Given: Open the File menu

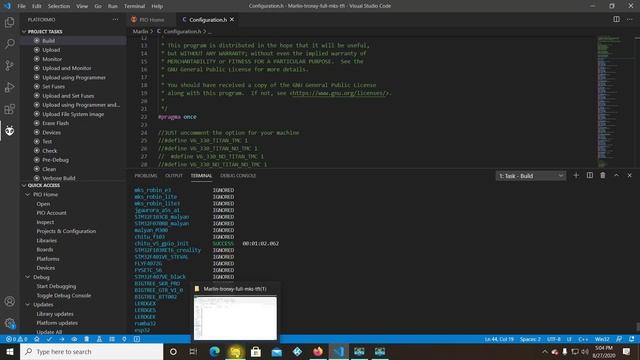Looking at the screenshot, I should pos(22,6).
